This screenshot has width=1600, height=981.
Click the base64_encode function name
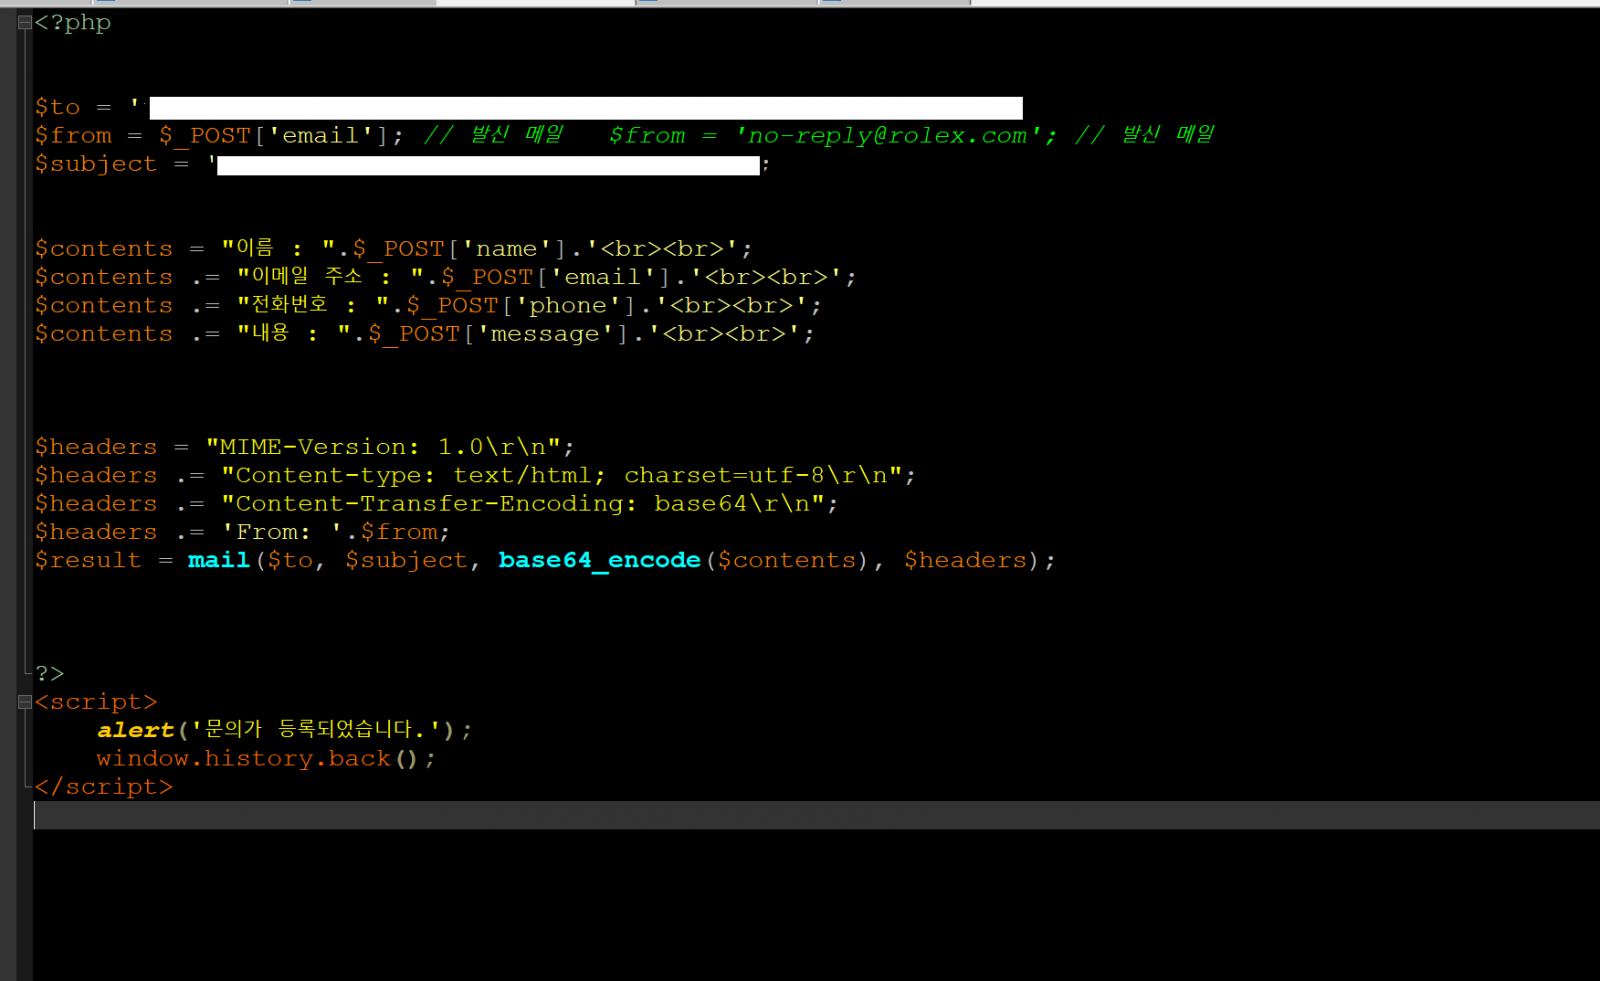[x=599, y=560]
